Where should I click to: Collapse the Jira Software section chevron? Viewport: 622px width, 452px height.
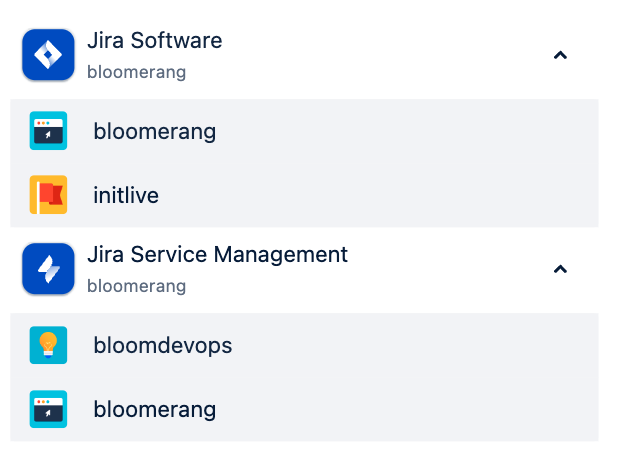560,55
